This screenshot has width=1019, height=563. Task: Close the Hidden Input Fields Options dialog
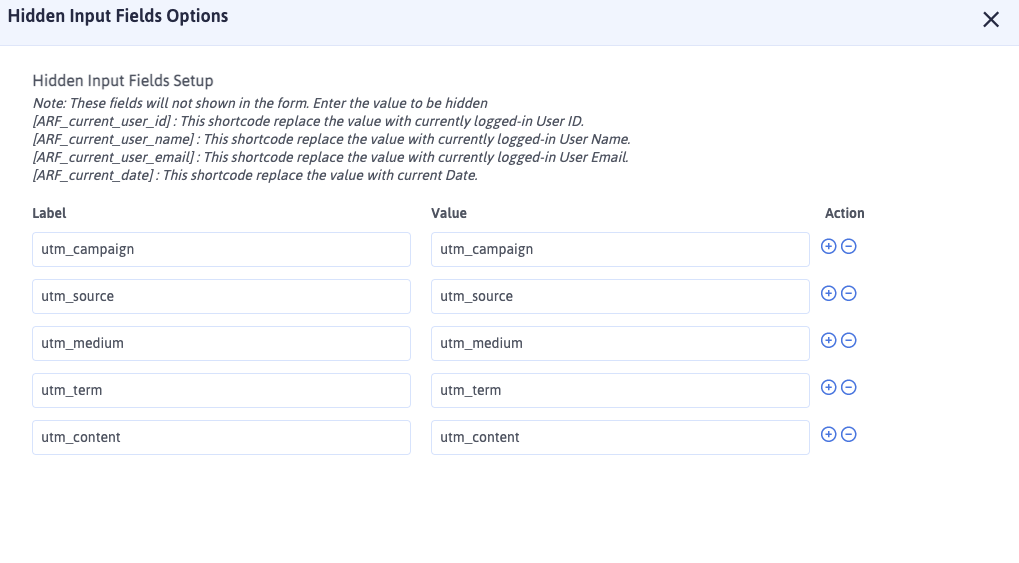point(991,19)
